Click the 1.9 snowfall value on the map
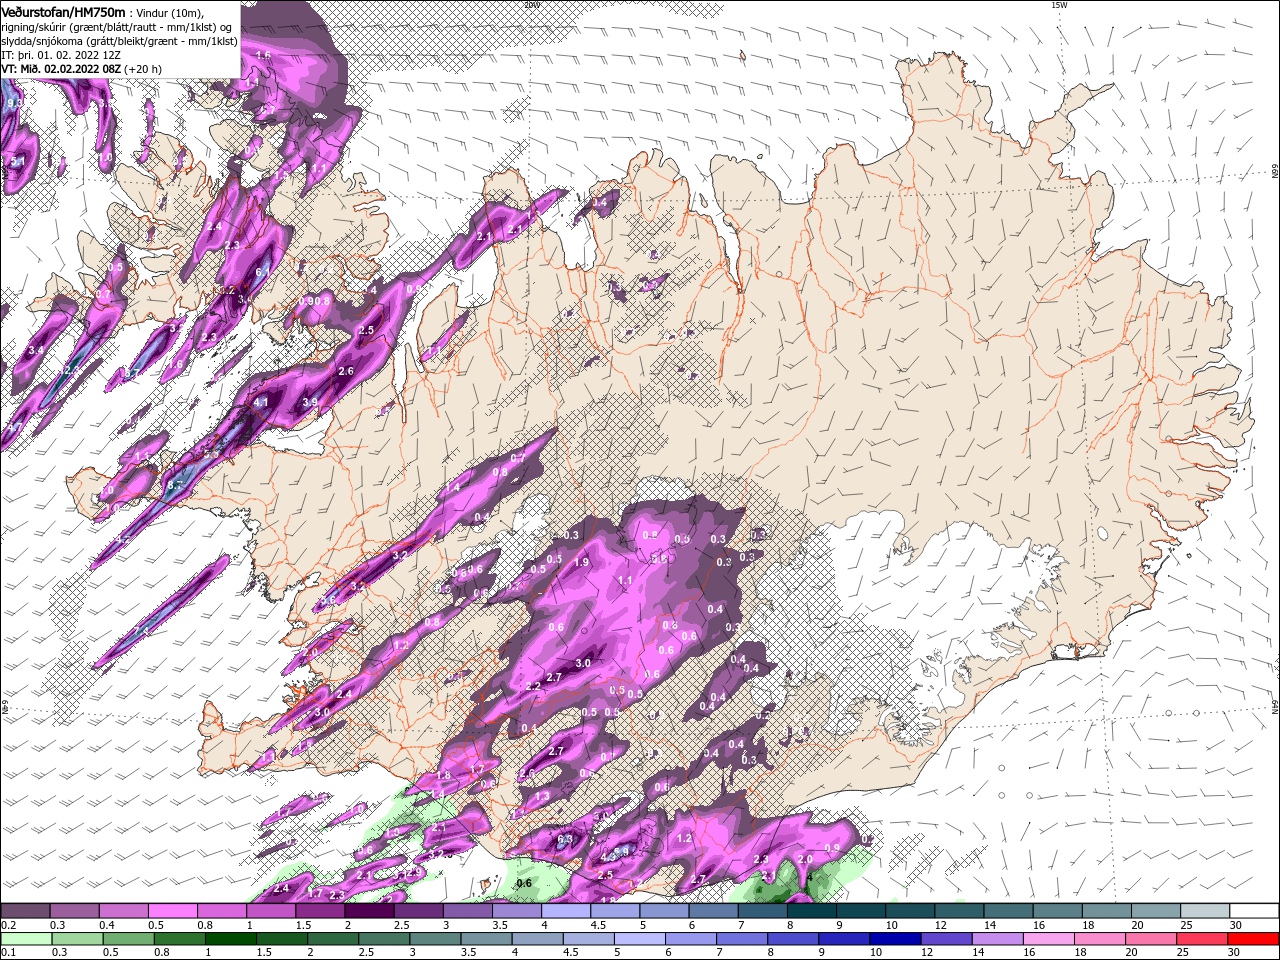The image size is (1280, 960). pos(581,562)
